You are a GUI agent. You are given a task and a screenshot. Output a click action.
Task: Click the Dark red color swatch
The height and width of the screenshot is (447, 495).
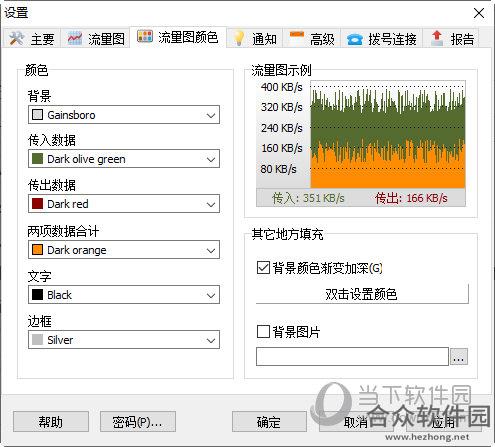(x=37, y=203)
